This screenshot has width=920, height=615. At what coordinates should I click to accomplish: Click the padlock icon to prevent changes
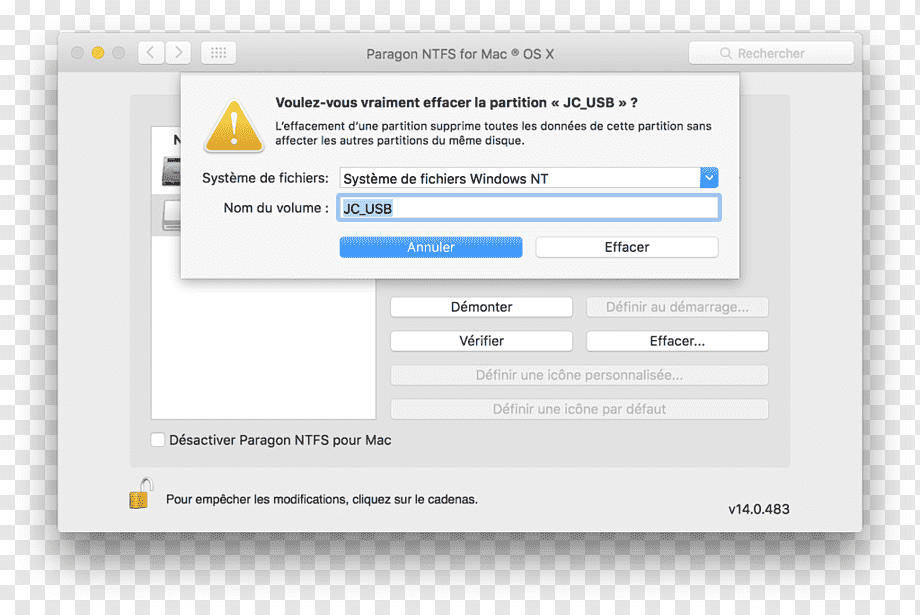tap(140, 493)
